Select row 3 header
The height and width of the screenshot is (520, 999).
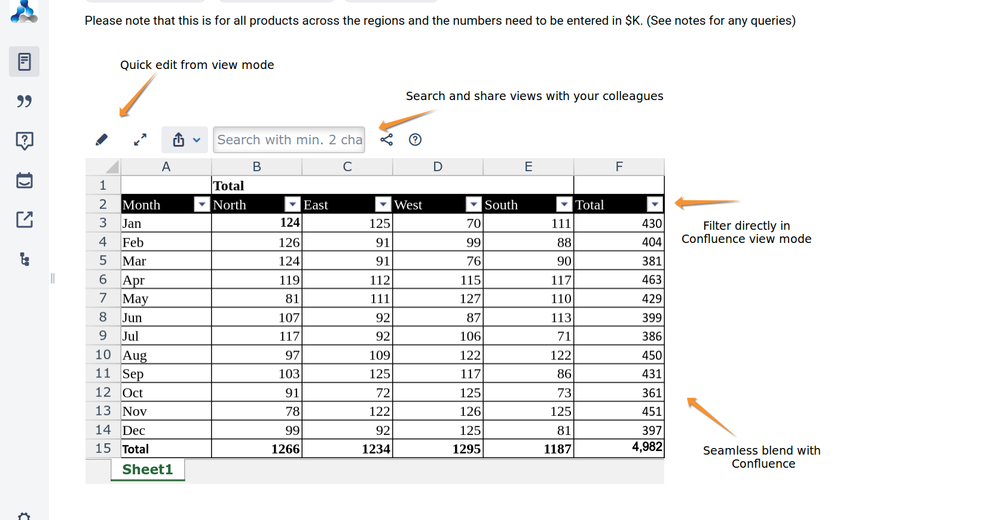(103, 223)
